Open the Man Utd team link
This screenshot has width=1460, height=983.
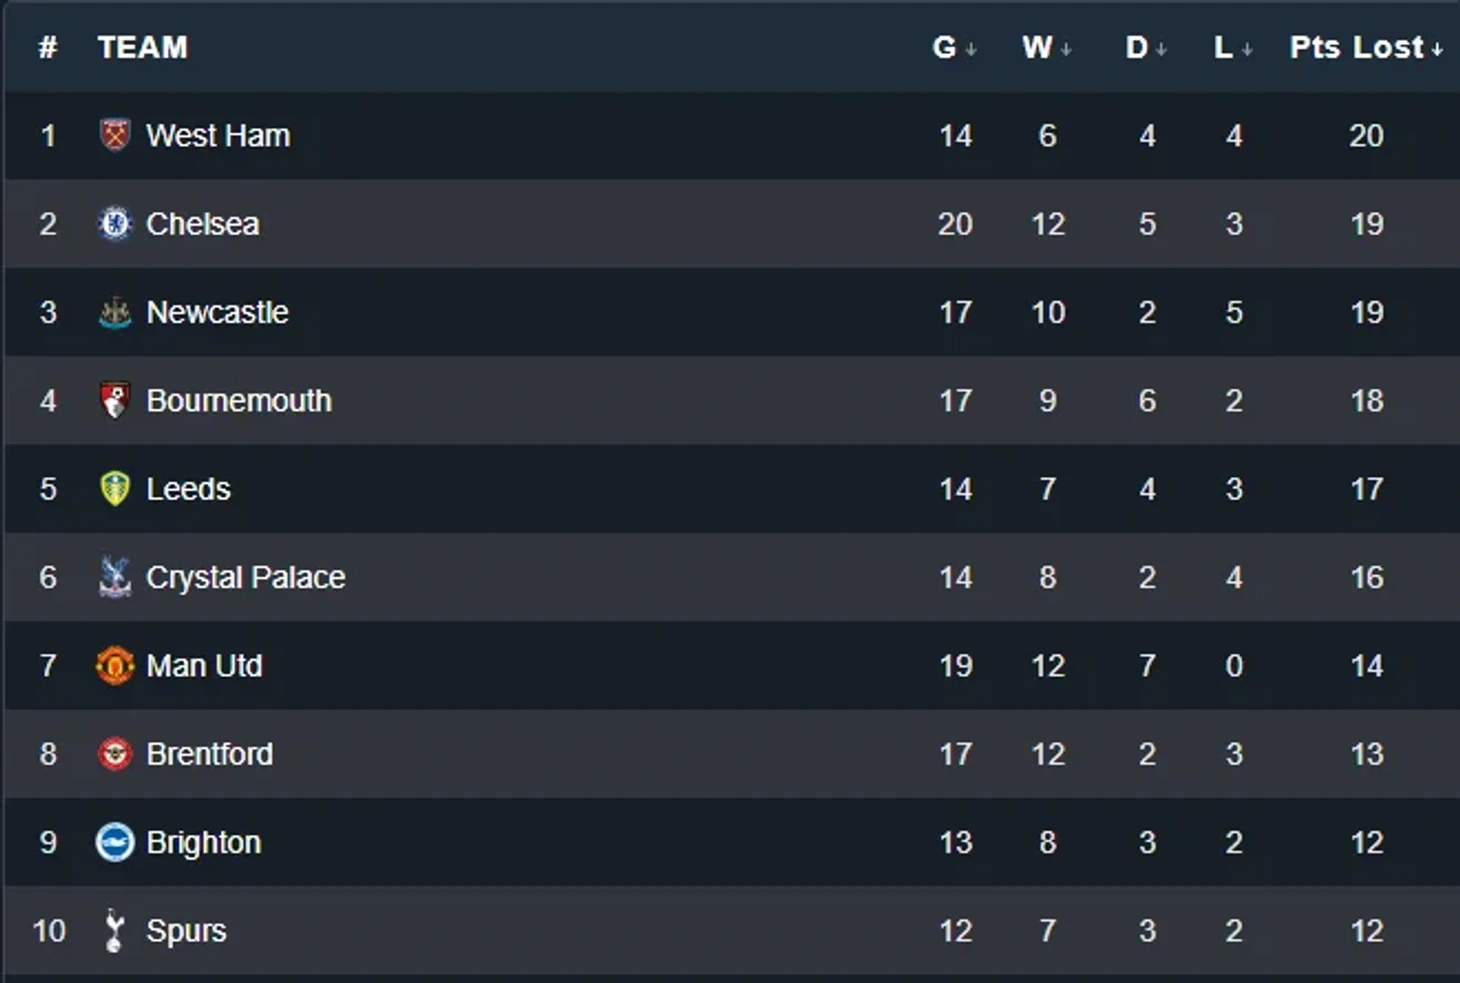pos(204,666)
